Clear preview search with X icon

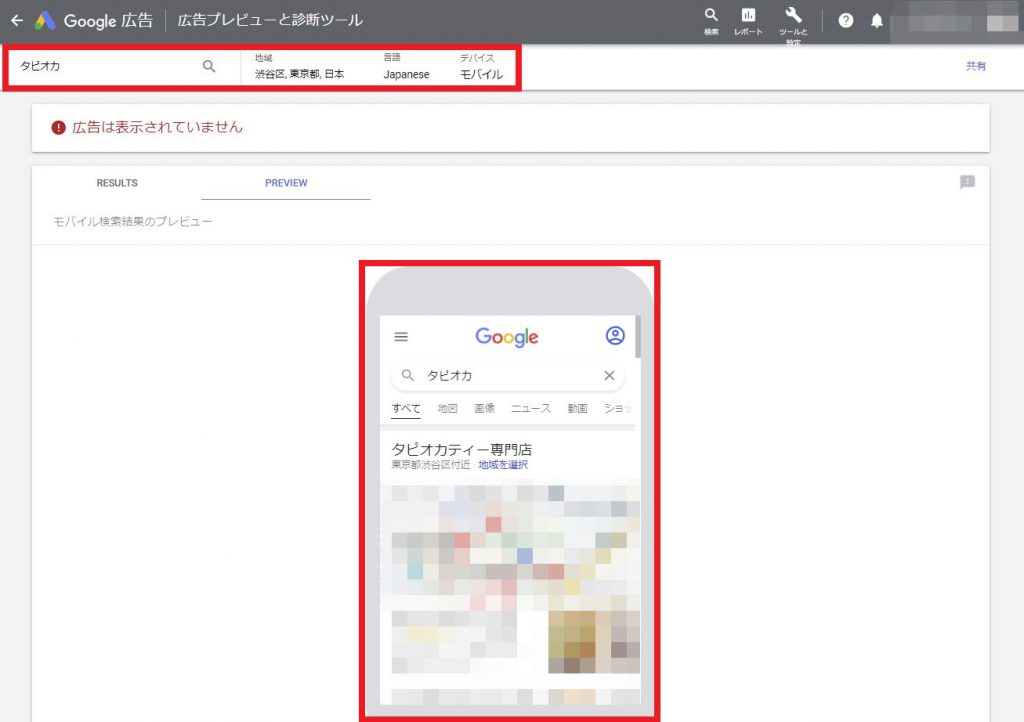click(609, 375)
